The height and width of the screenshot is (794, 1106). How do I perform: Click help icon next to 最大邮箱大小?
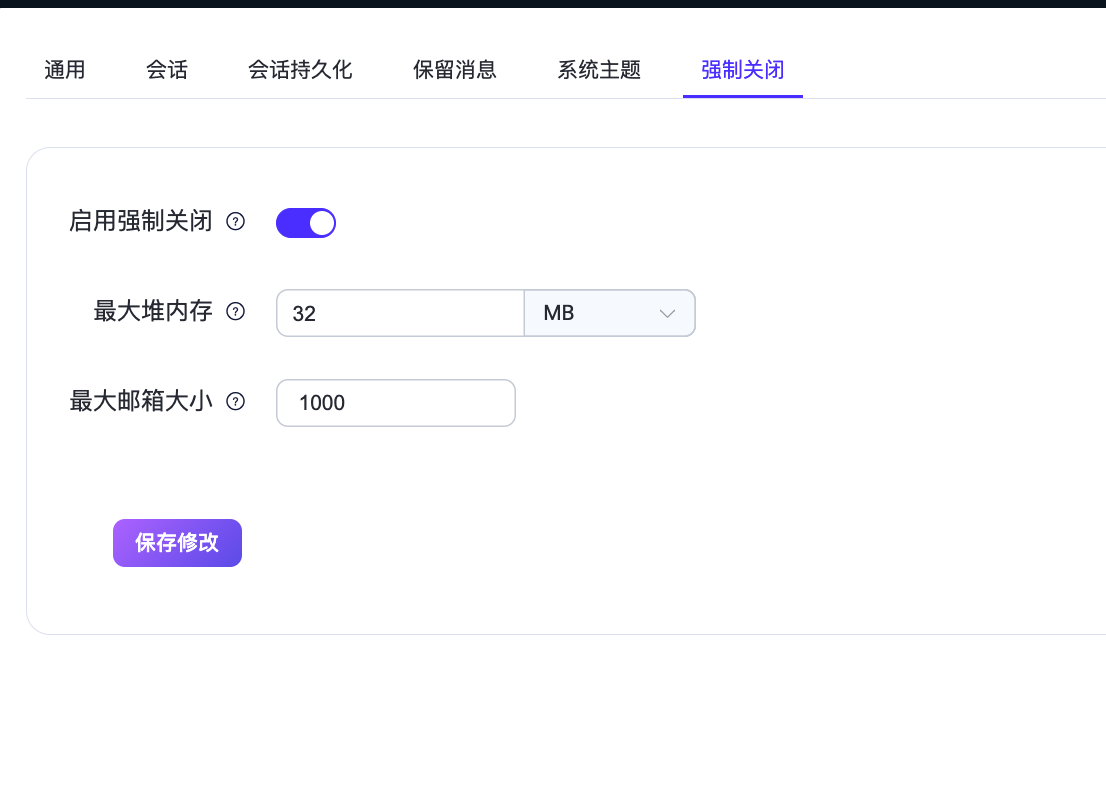click(236, 402)
